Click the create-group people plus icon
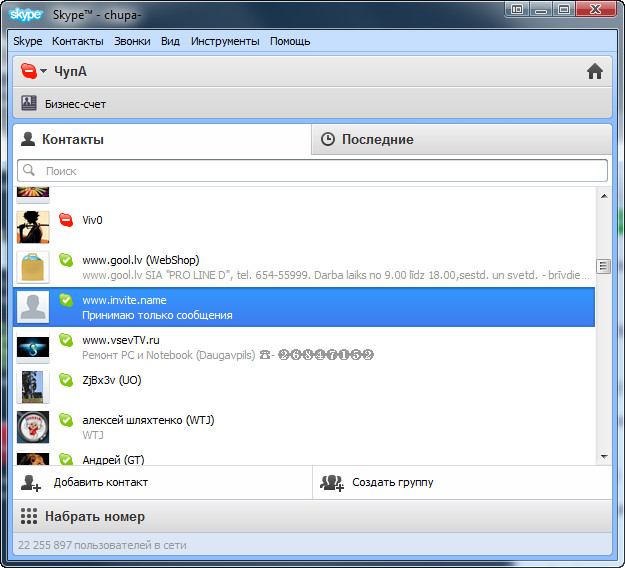 332,483
